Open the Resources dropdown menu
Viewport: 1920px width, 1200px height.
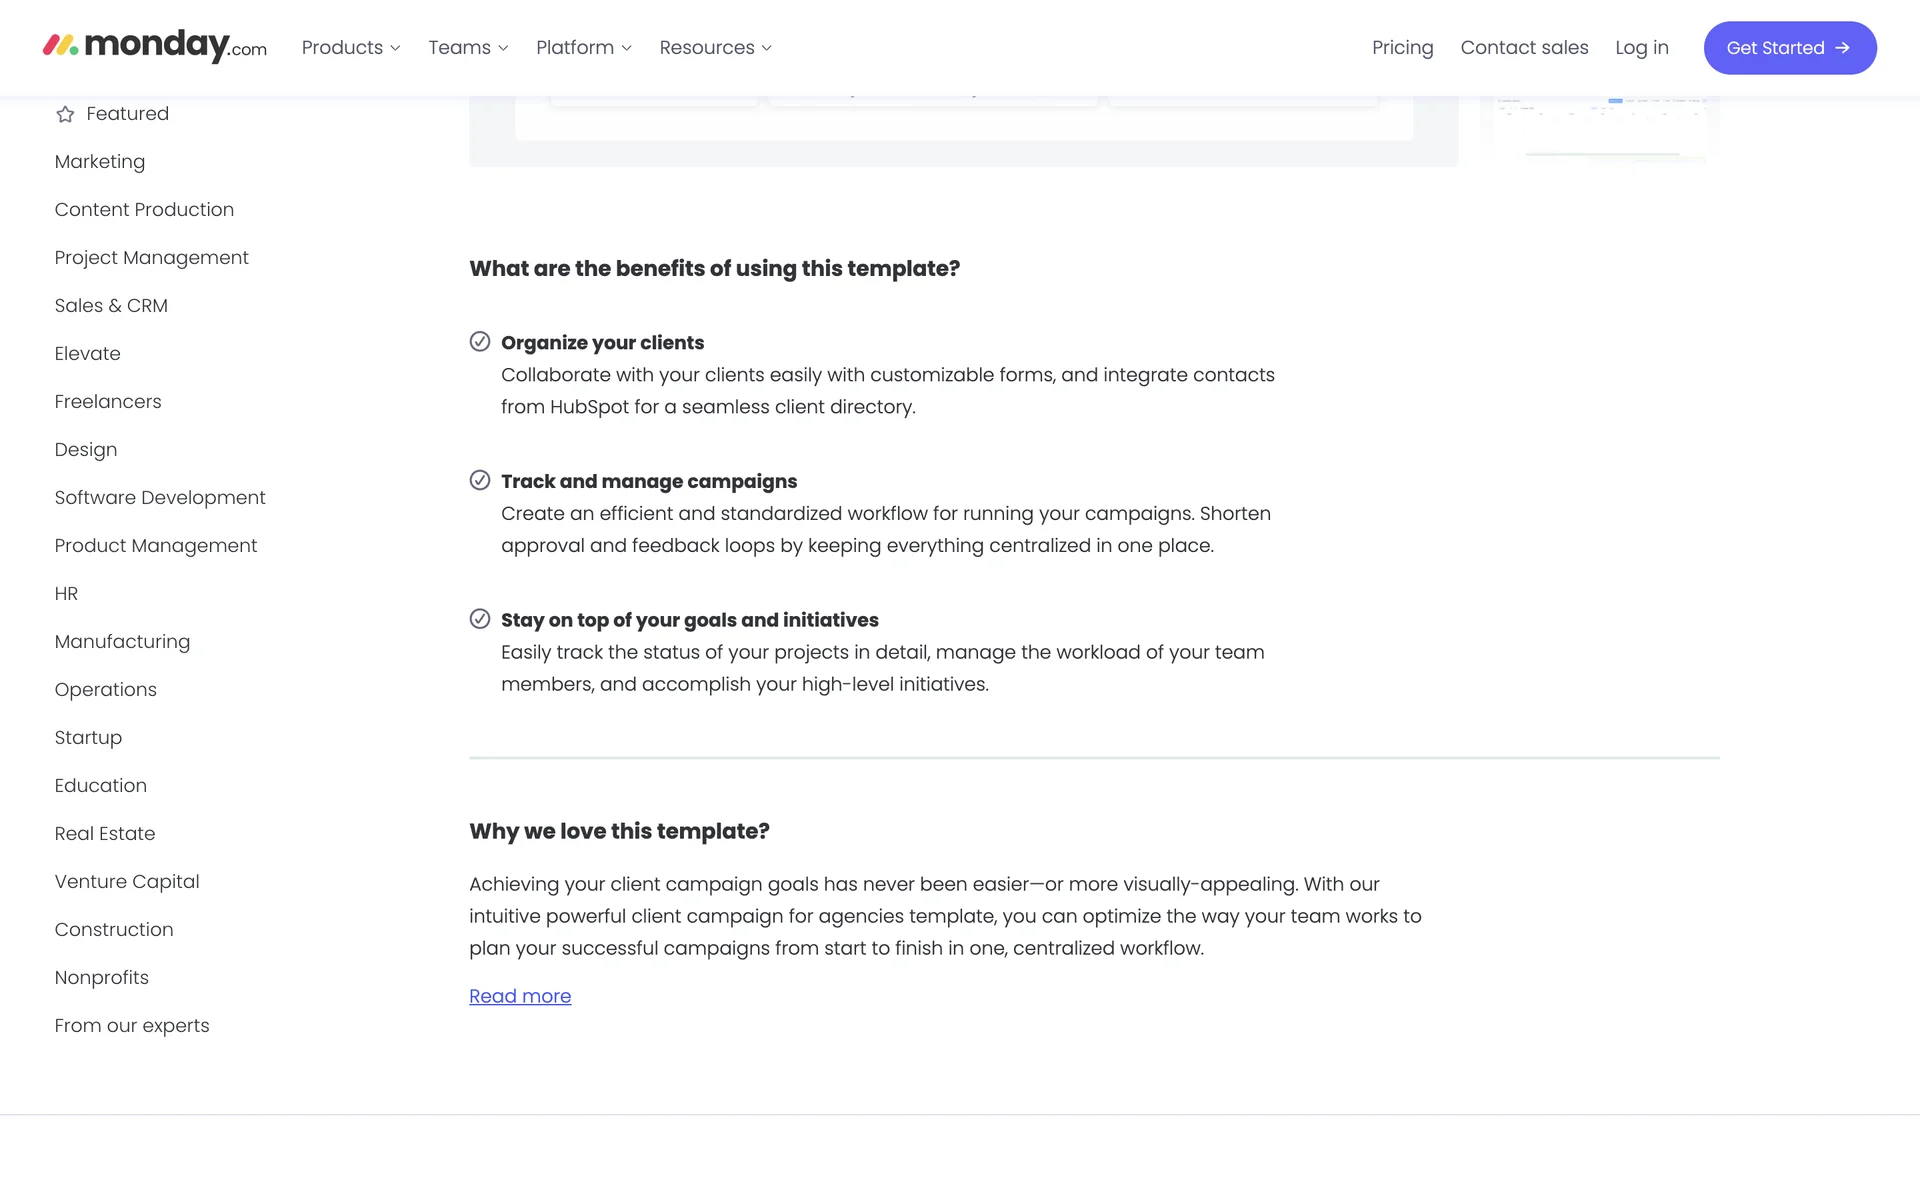click(x=715, y=48)
